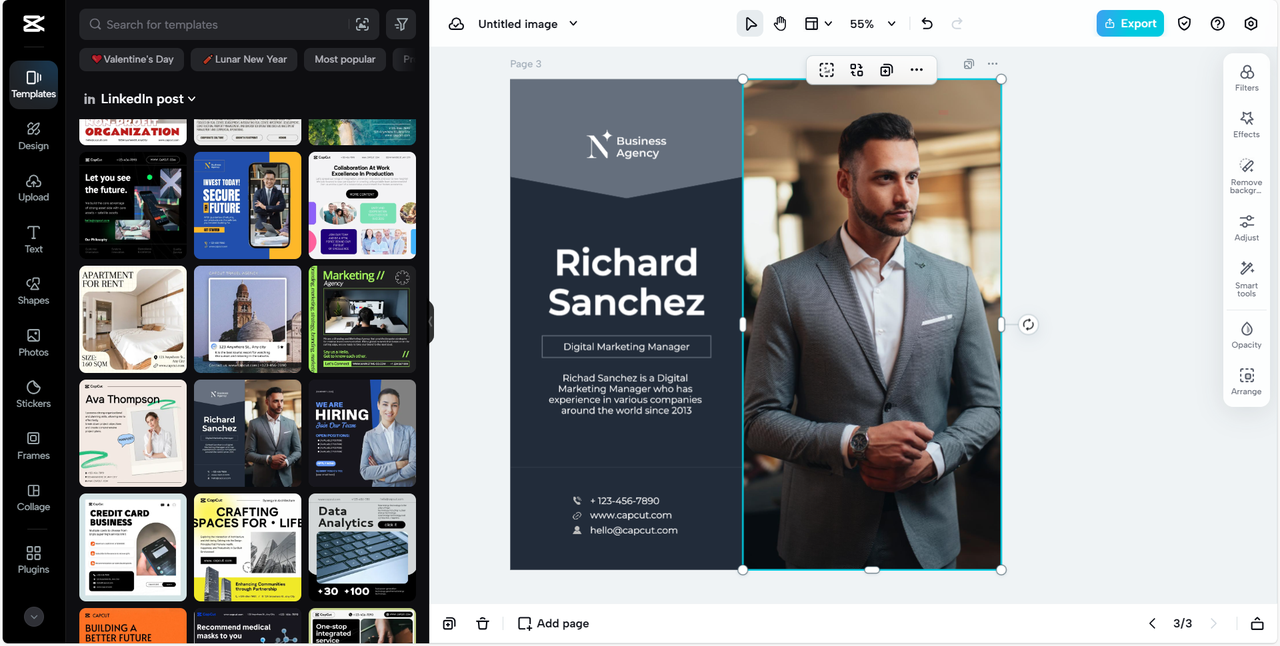The width and height of the screenshot is (1280, 646).
Task: Open the shield privacy icon
Action: (1184, 24)
